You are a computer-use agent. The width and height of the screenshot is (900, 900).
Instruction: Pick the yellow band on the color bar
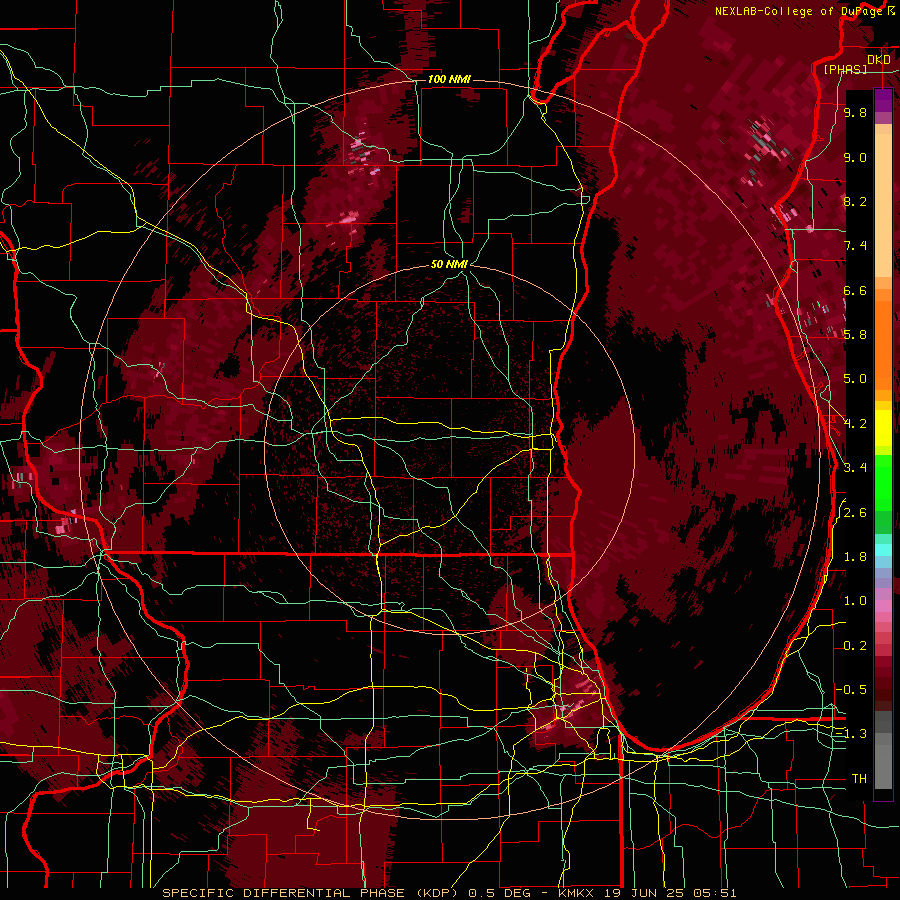[883, 428]
